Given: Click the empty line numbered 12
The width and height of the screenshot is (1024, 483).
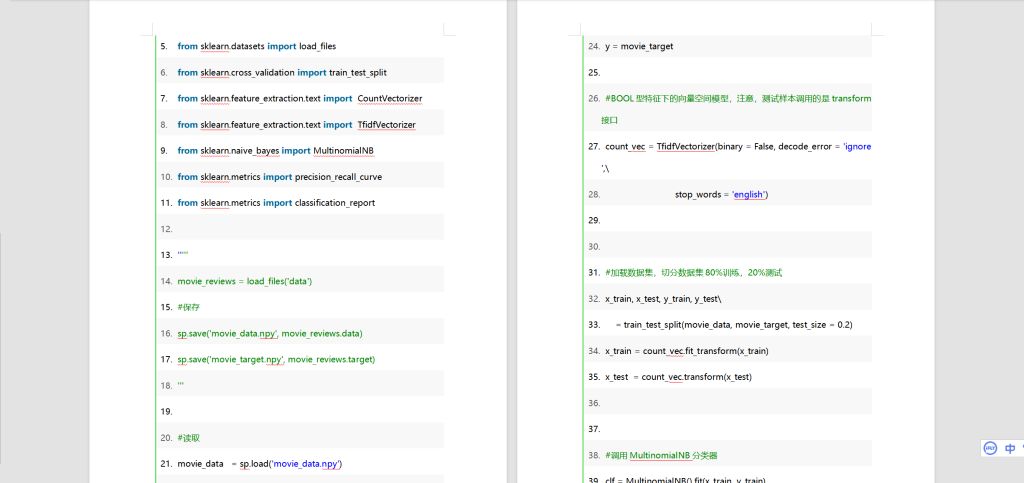Looking at the screenshot, I should point(300,229).
